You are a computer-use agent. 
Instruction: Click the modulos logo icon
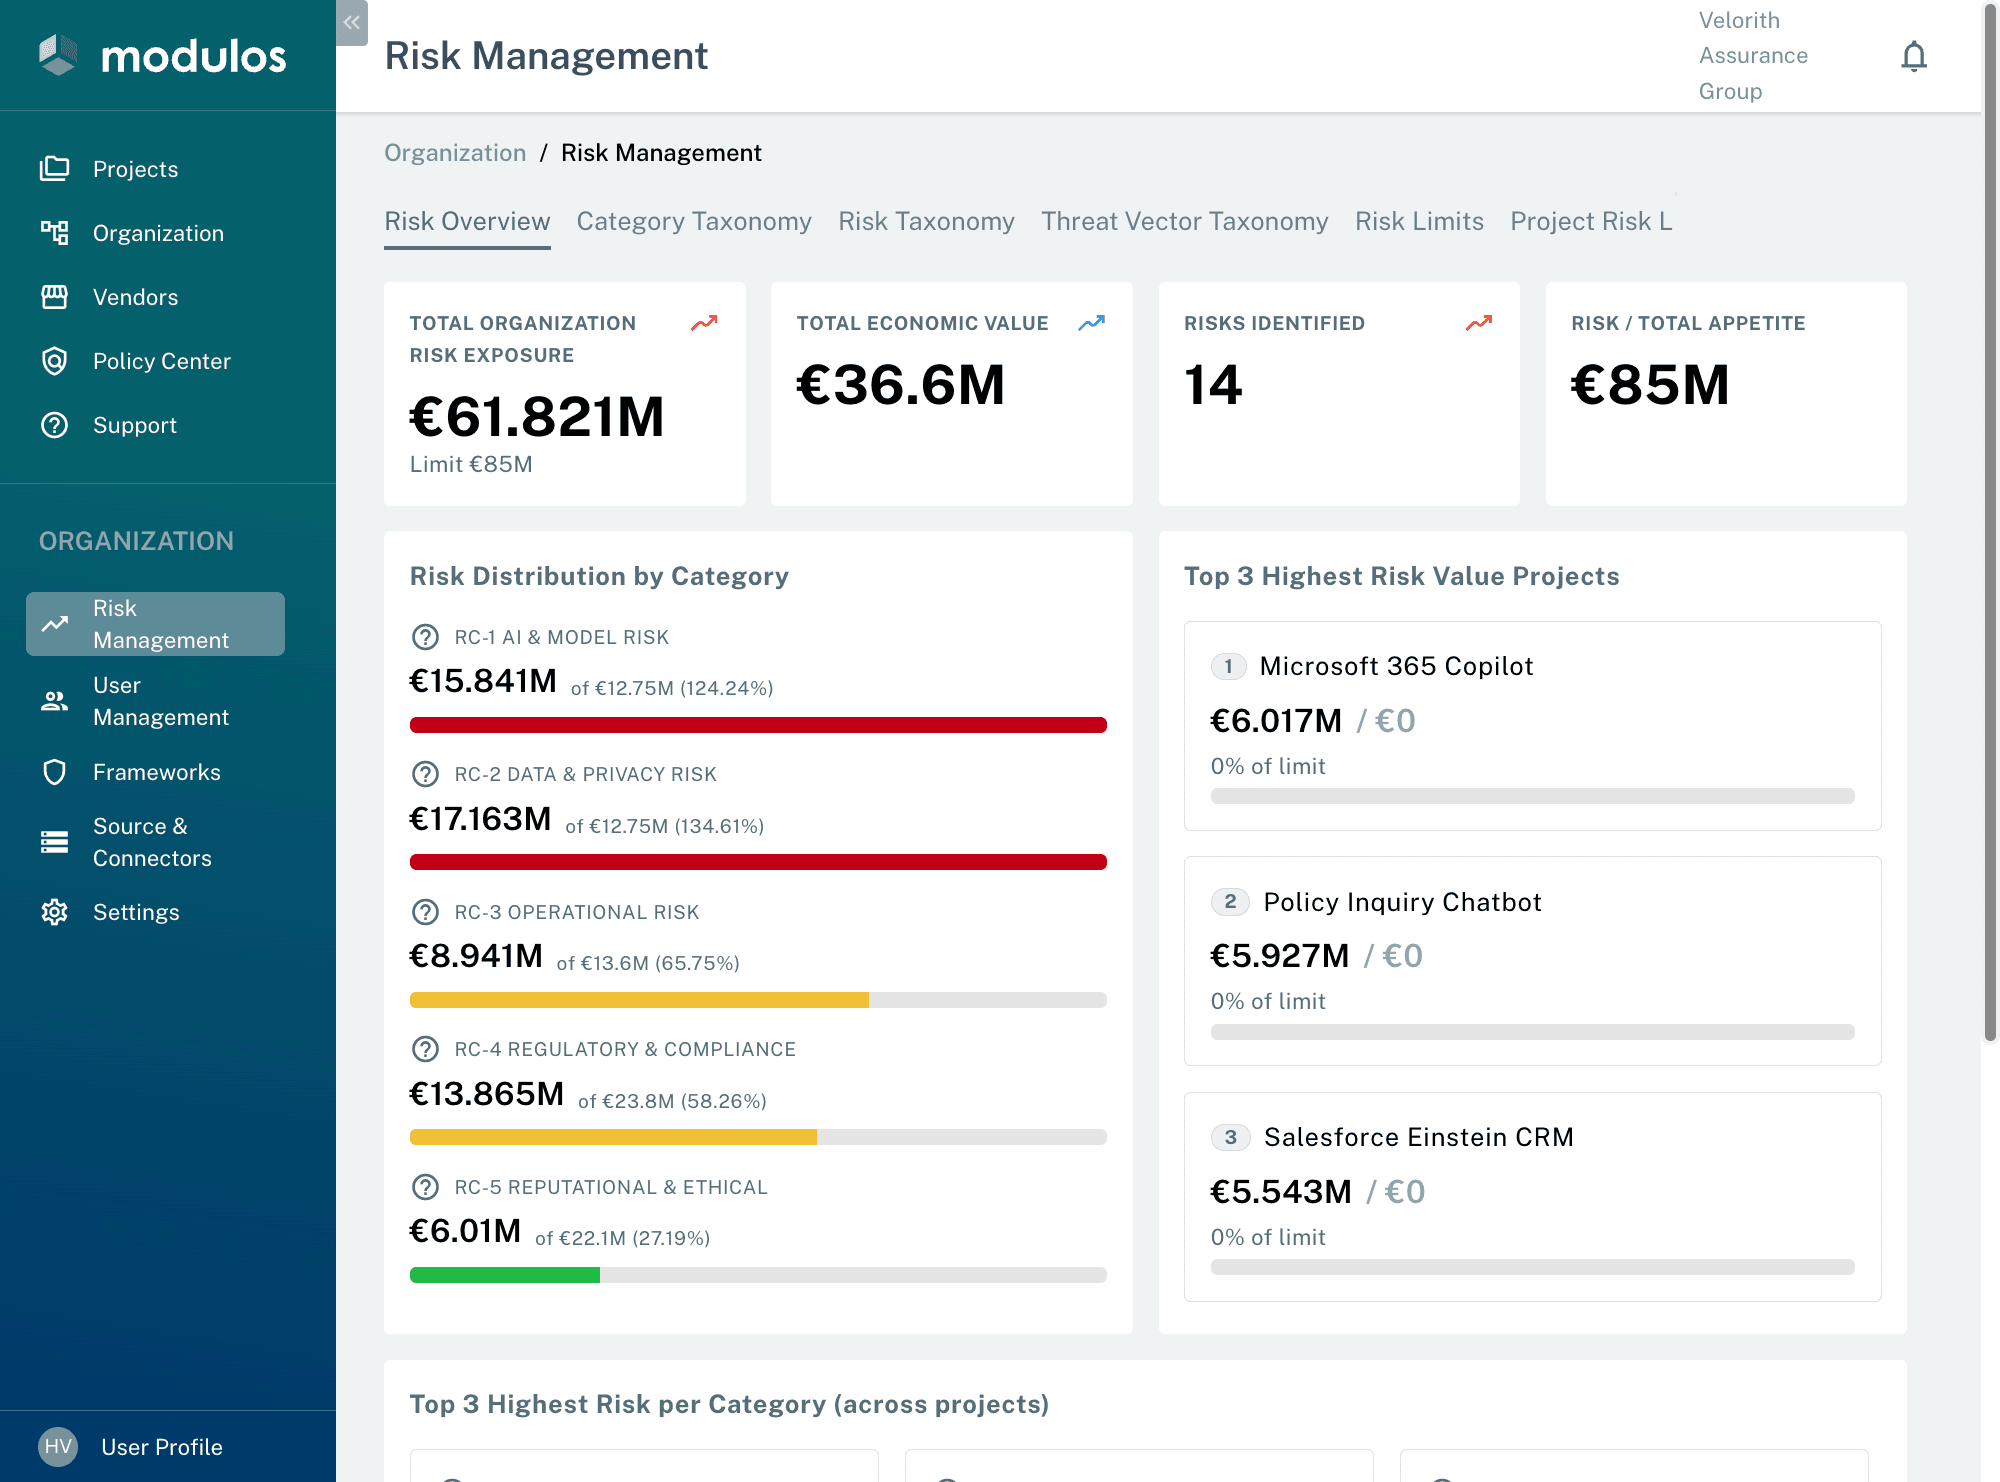58,55
